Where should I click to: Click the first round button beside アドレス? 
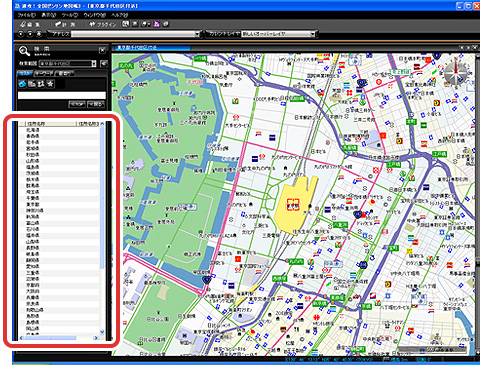(21, 34)
